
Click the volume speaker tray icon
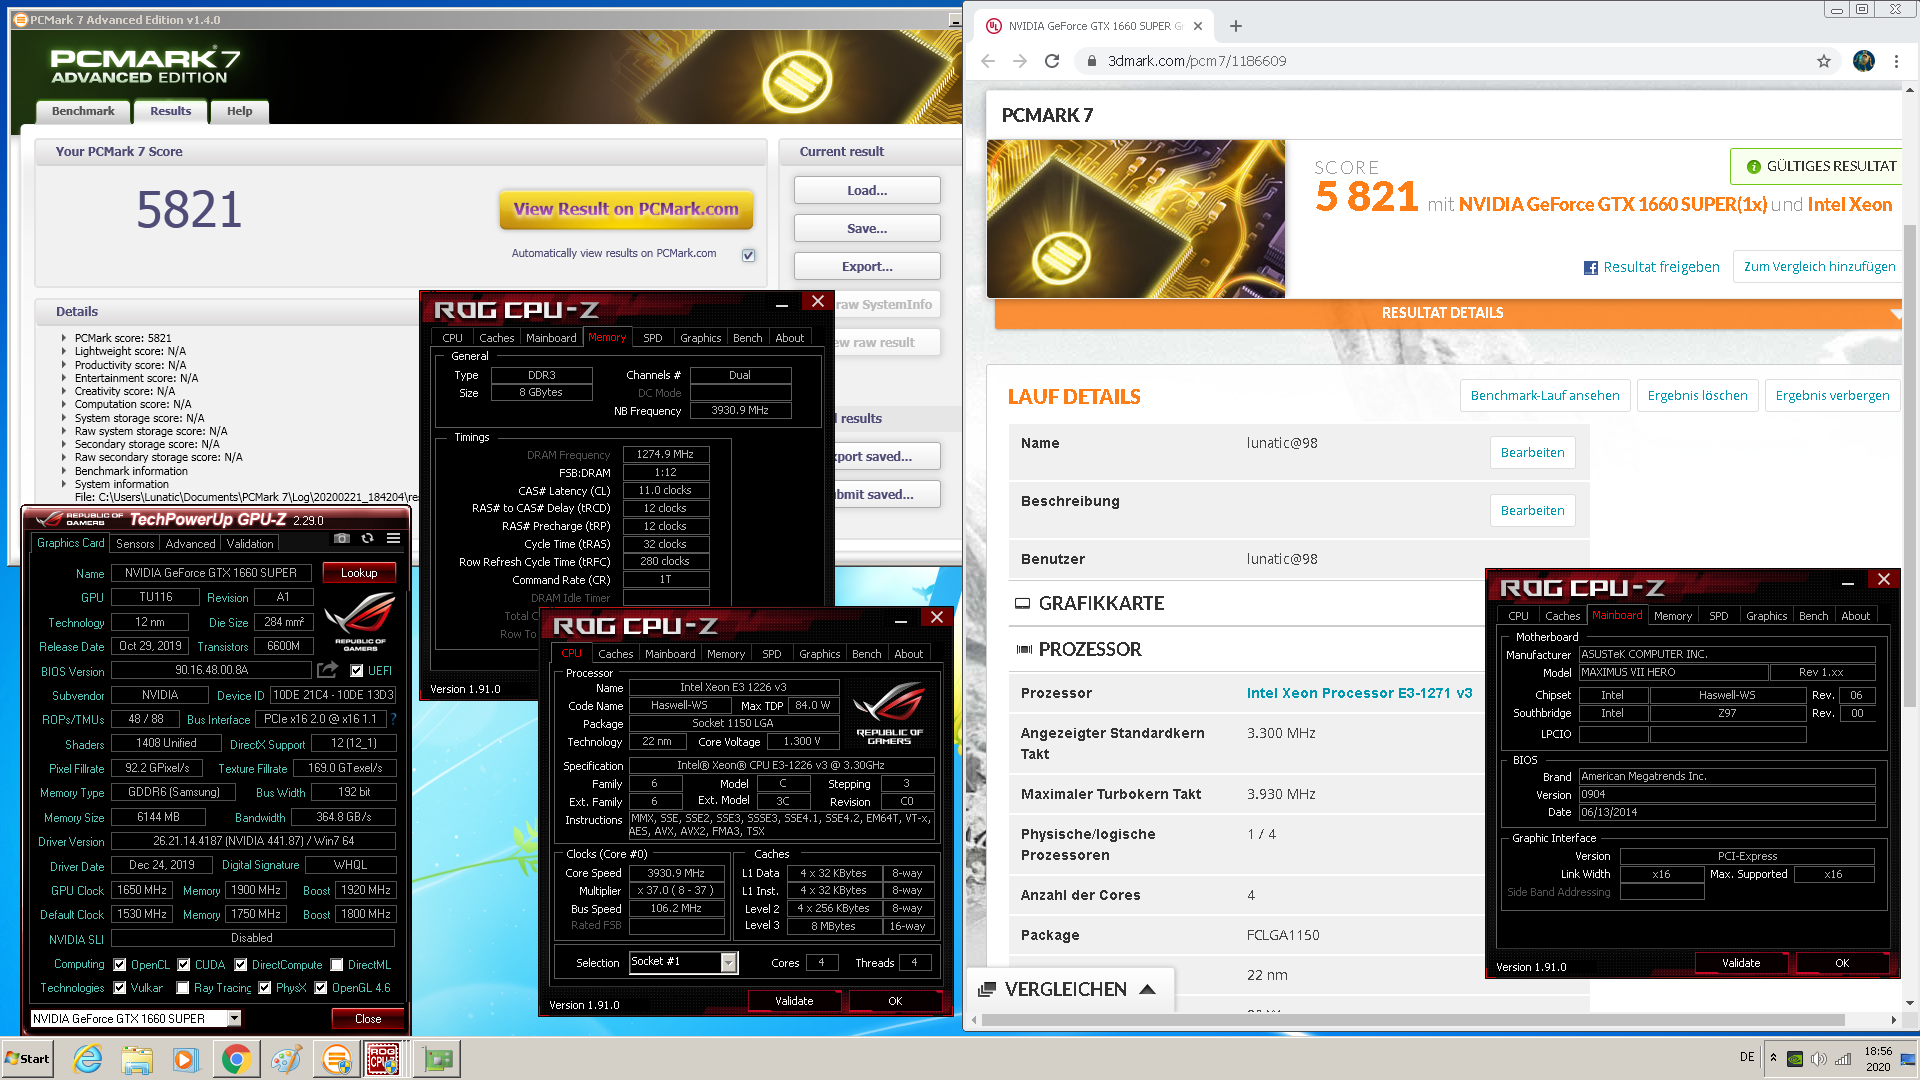click(x=1819, y=1059)
